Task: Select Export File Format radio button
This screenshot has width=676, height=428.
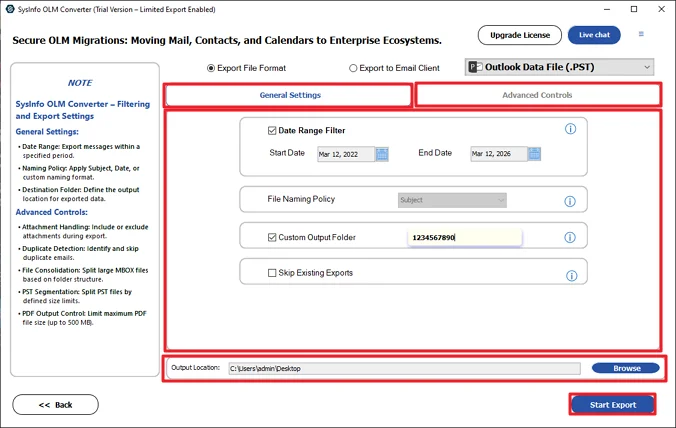Action: 211,68
